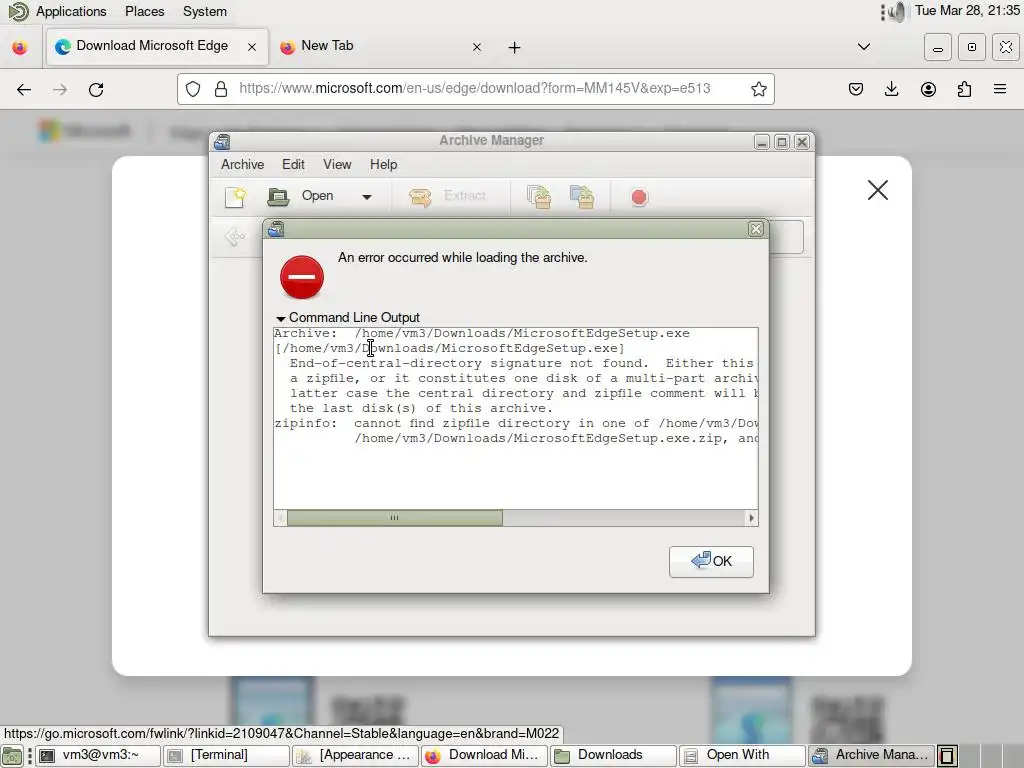Screen dimensions: 1024x768
Task: Open a new browser tab with plus button
Action: pyautogui.click(x=515, y=47)
